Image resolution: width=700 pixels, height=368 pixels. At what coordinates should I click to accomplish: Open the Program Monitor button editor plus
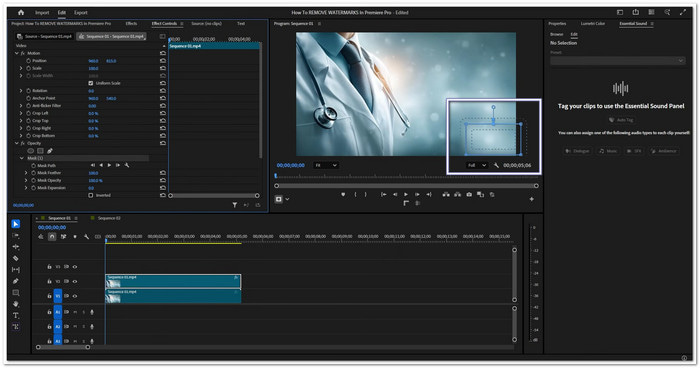click(x=532, y=199)
